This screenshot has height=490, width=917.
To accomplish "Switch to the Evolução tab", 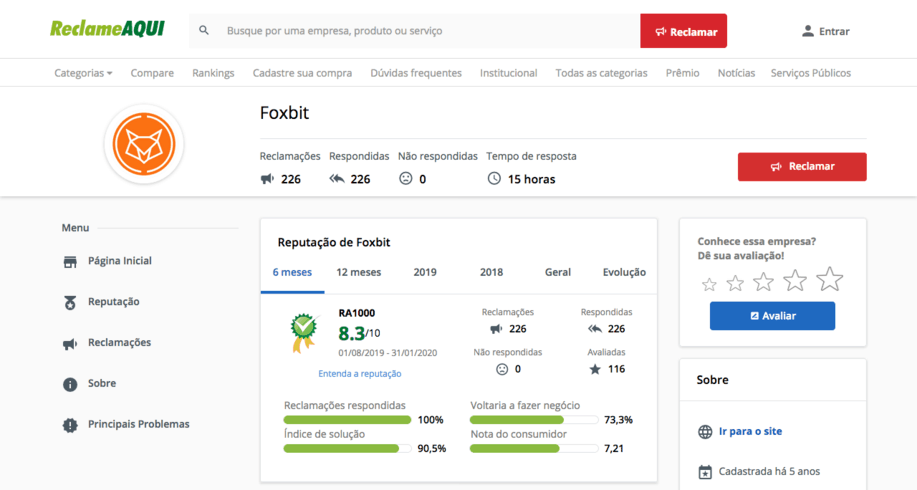I will 624,272.
